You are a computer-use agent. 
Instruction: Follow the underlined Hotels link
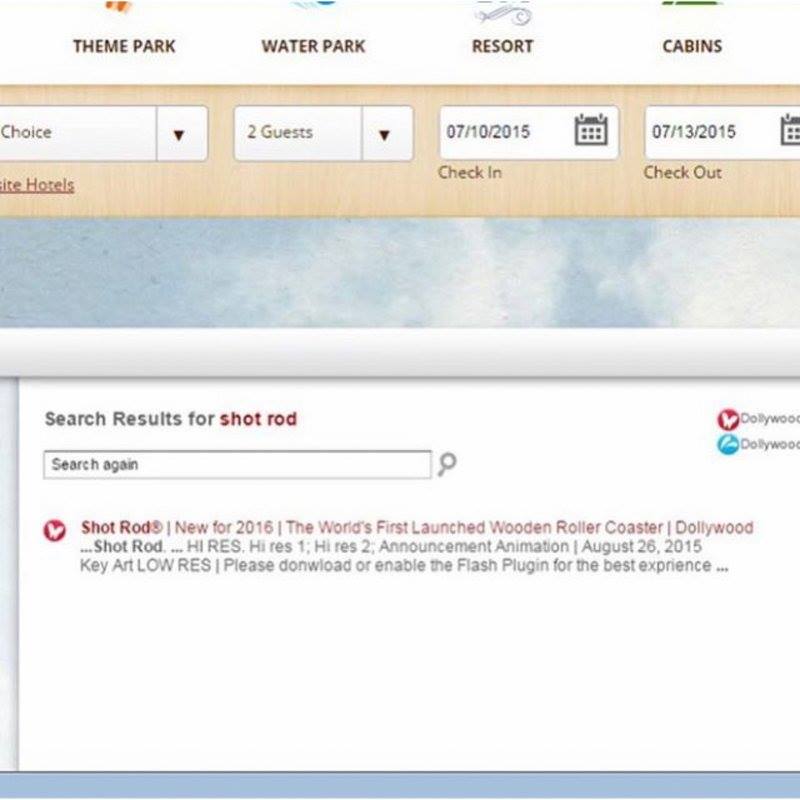(x=38, y=185)
